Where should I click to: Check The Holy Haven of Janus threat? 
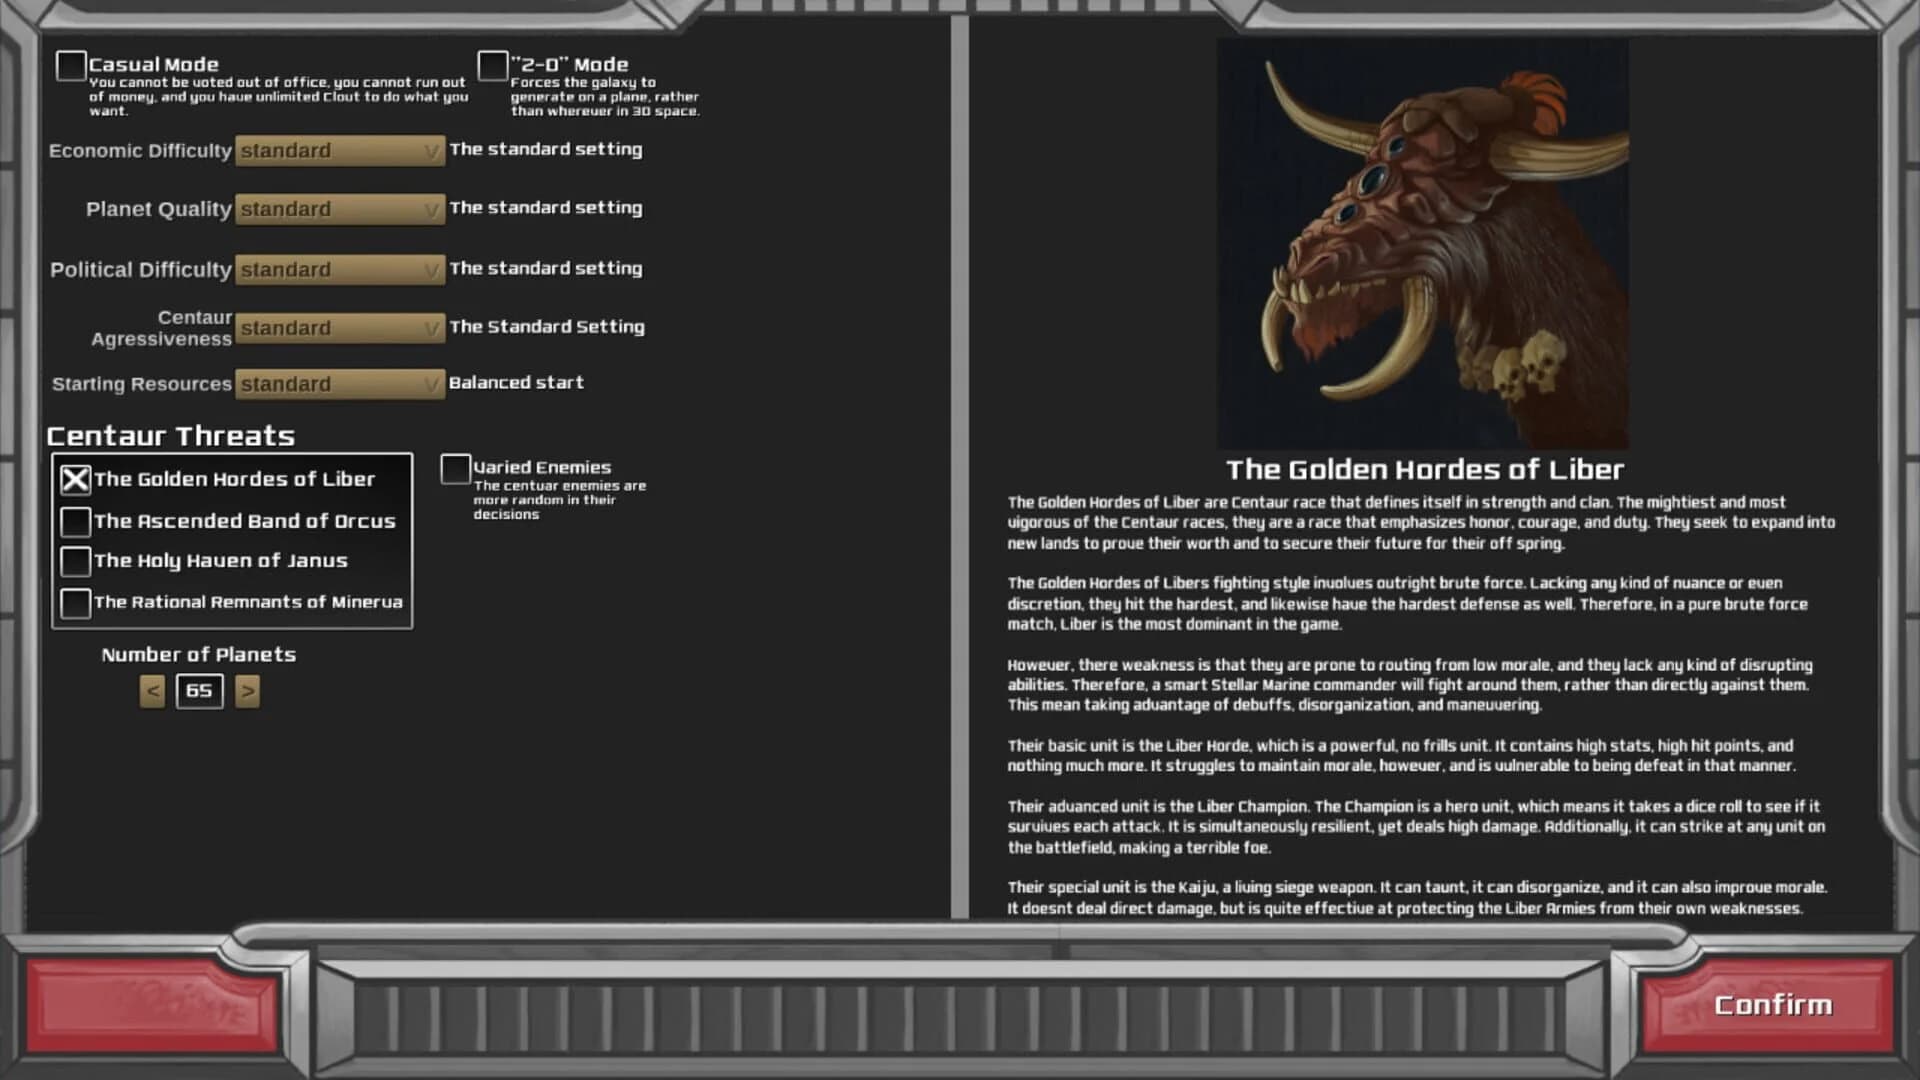tap(75, 562)
